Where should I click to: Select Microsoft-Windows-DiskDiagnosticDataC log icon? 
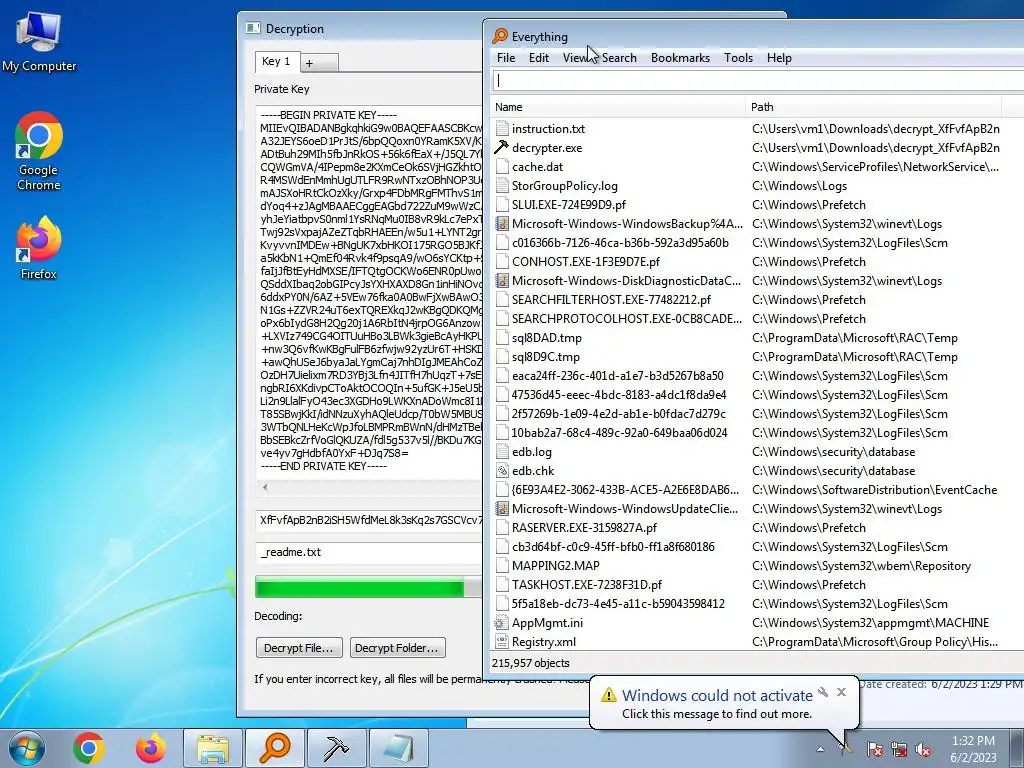[x=502, y=280]
